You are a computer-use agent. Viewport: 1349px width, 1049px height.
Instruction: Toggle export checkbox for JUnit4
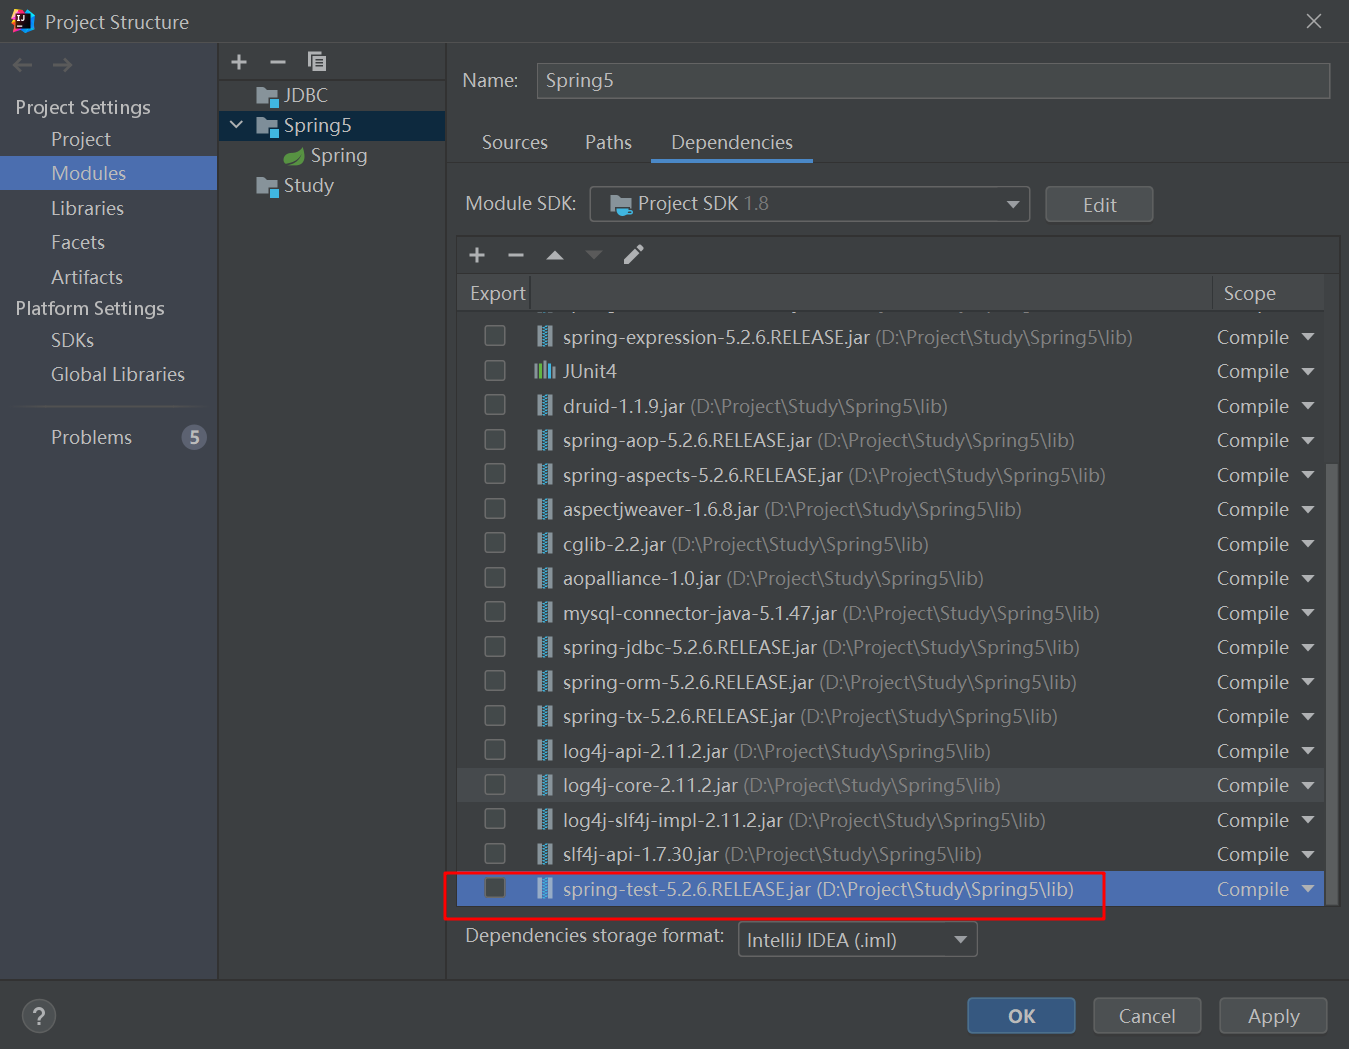(495, 371)
